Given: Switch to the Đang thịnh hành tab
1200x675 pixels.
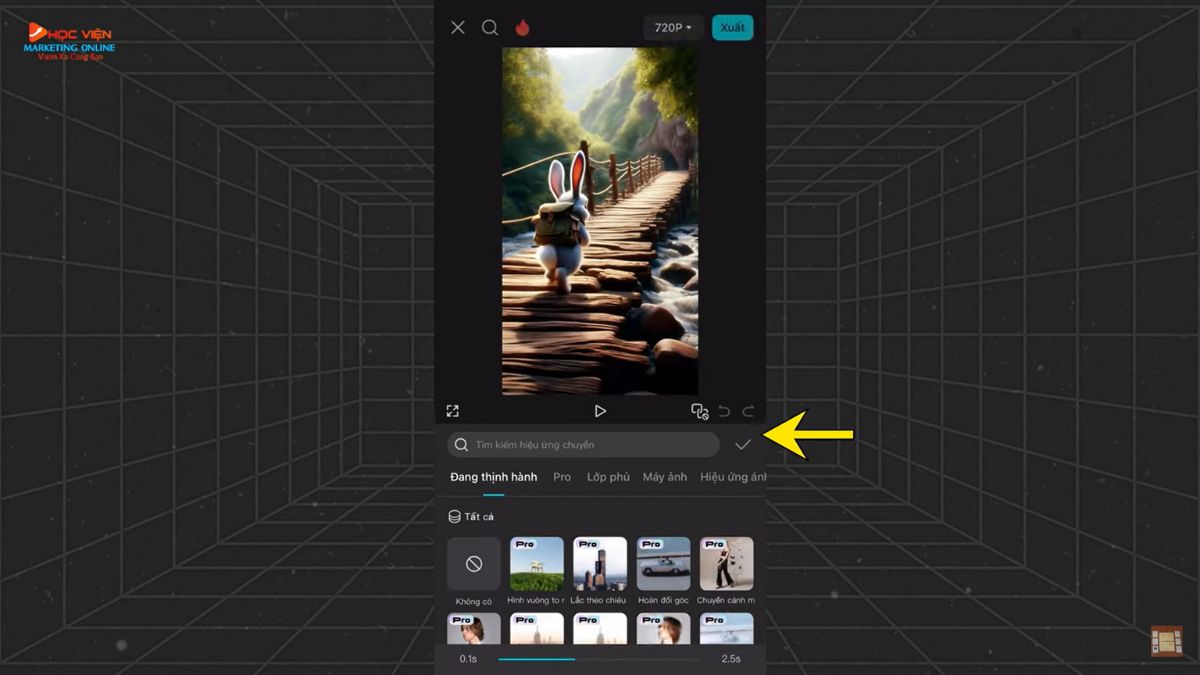Looking at the screenshot, I should [494, 477].
